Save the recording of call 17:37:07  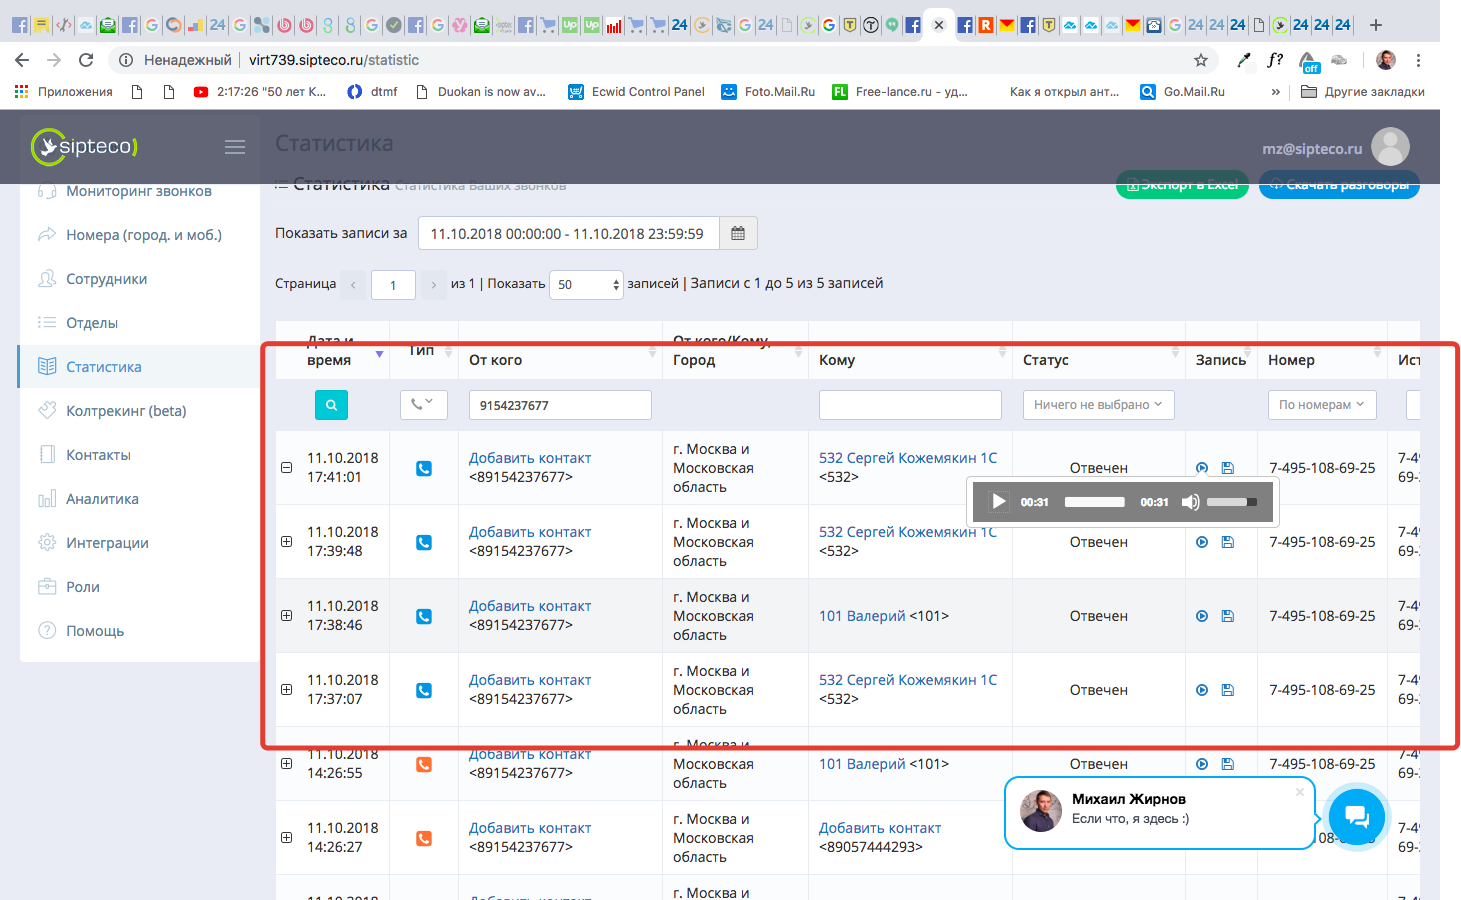(1227, 690)
